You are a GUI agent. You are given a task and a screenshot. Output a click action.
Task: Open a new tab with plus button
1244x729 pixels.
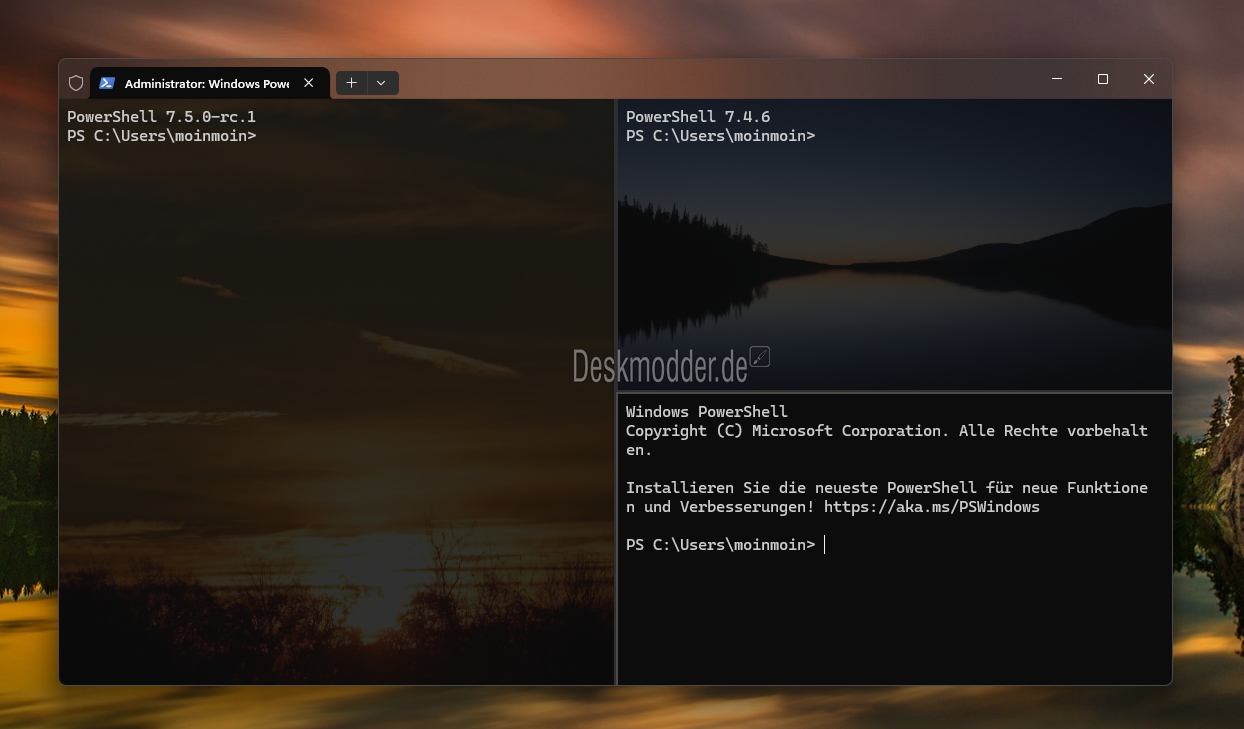(351, 83)
